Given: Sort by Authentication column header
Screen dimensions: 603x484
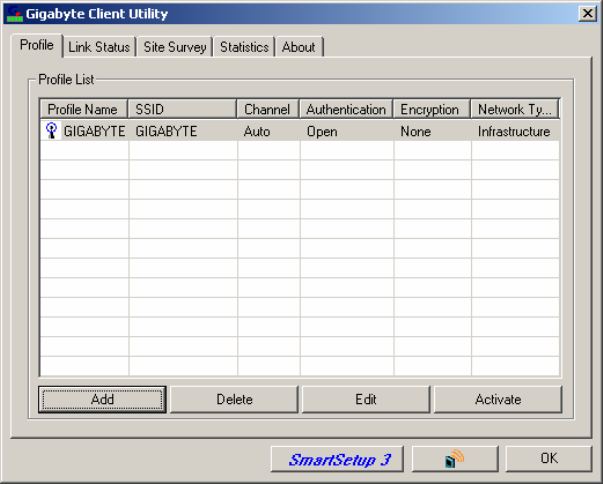Looking at the screenshot, I should [x=346, y=109].
